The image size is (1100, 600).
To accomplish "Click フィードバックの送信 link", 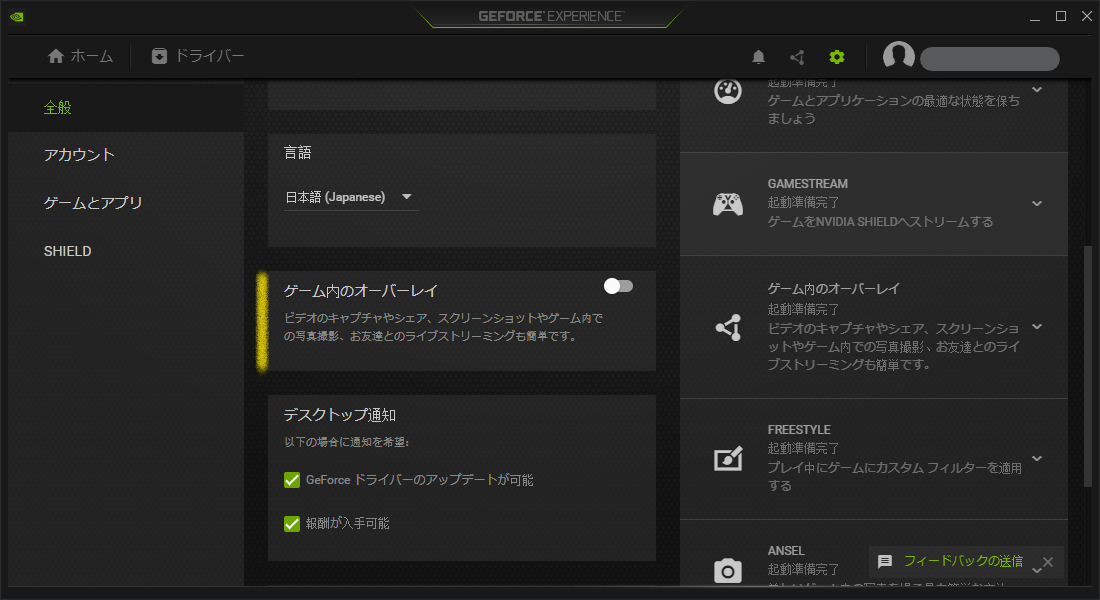I will [x=962, y=561].
